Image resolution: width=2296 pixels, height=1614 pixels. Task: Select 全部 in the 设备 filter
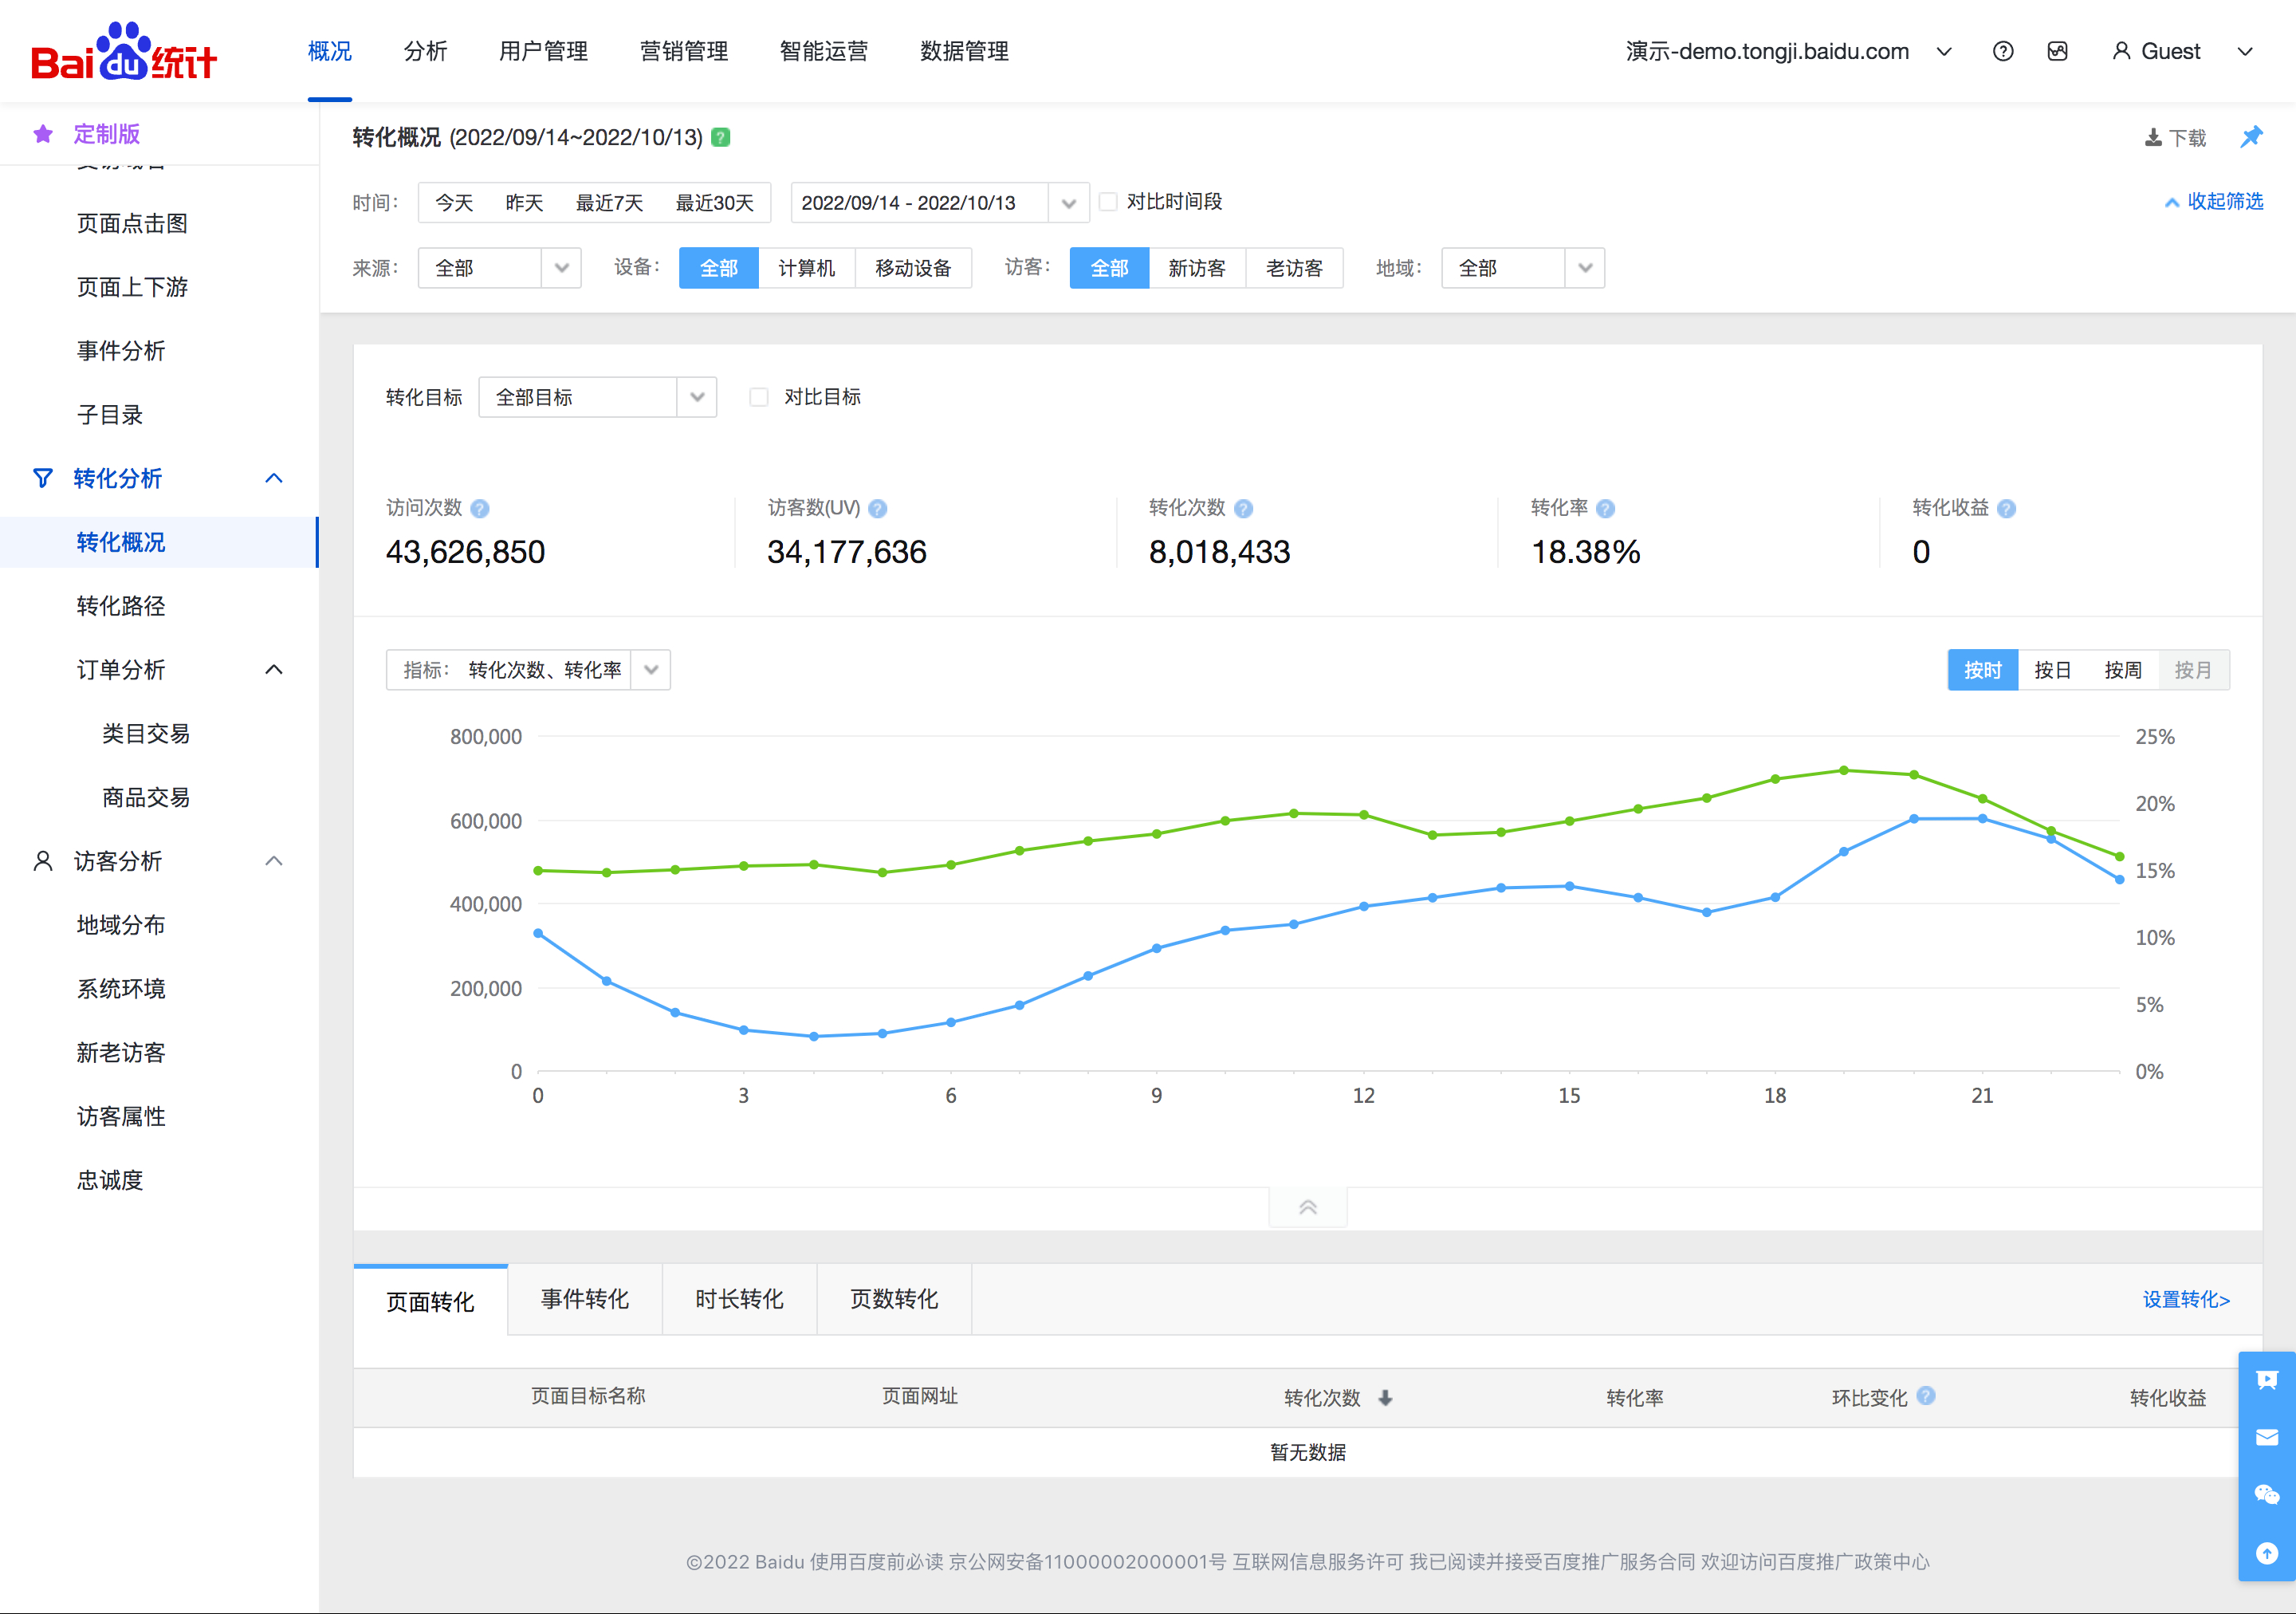pos(719,268)
